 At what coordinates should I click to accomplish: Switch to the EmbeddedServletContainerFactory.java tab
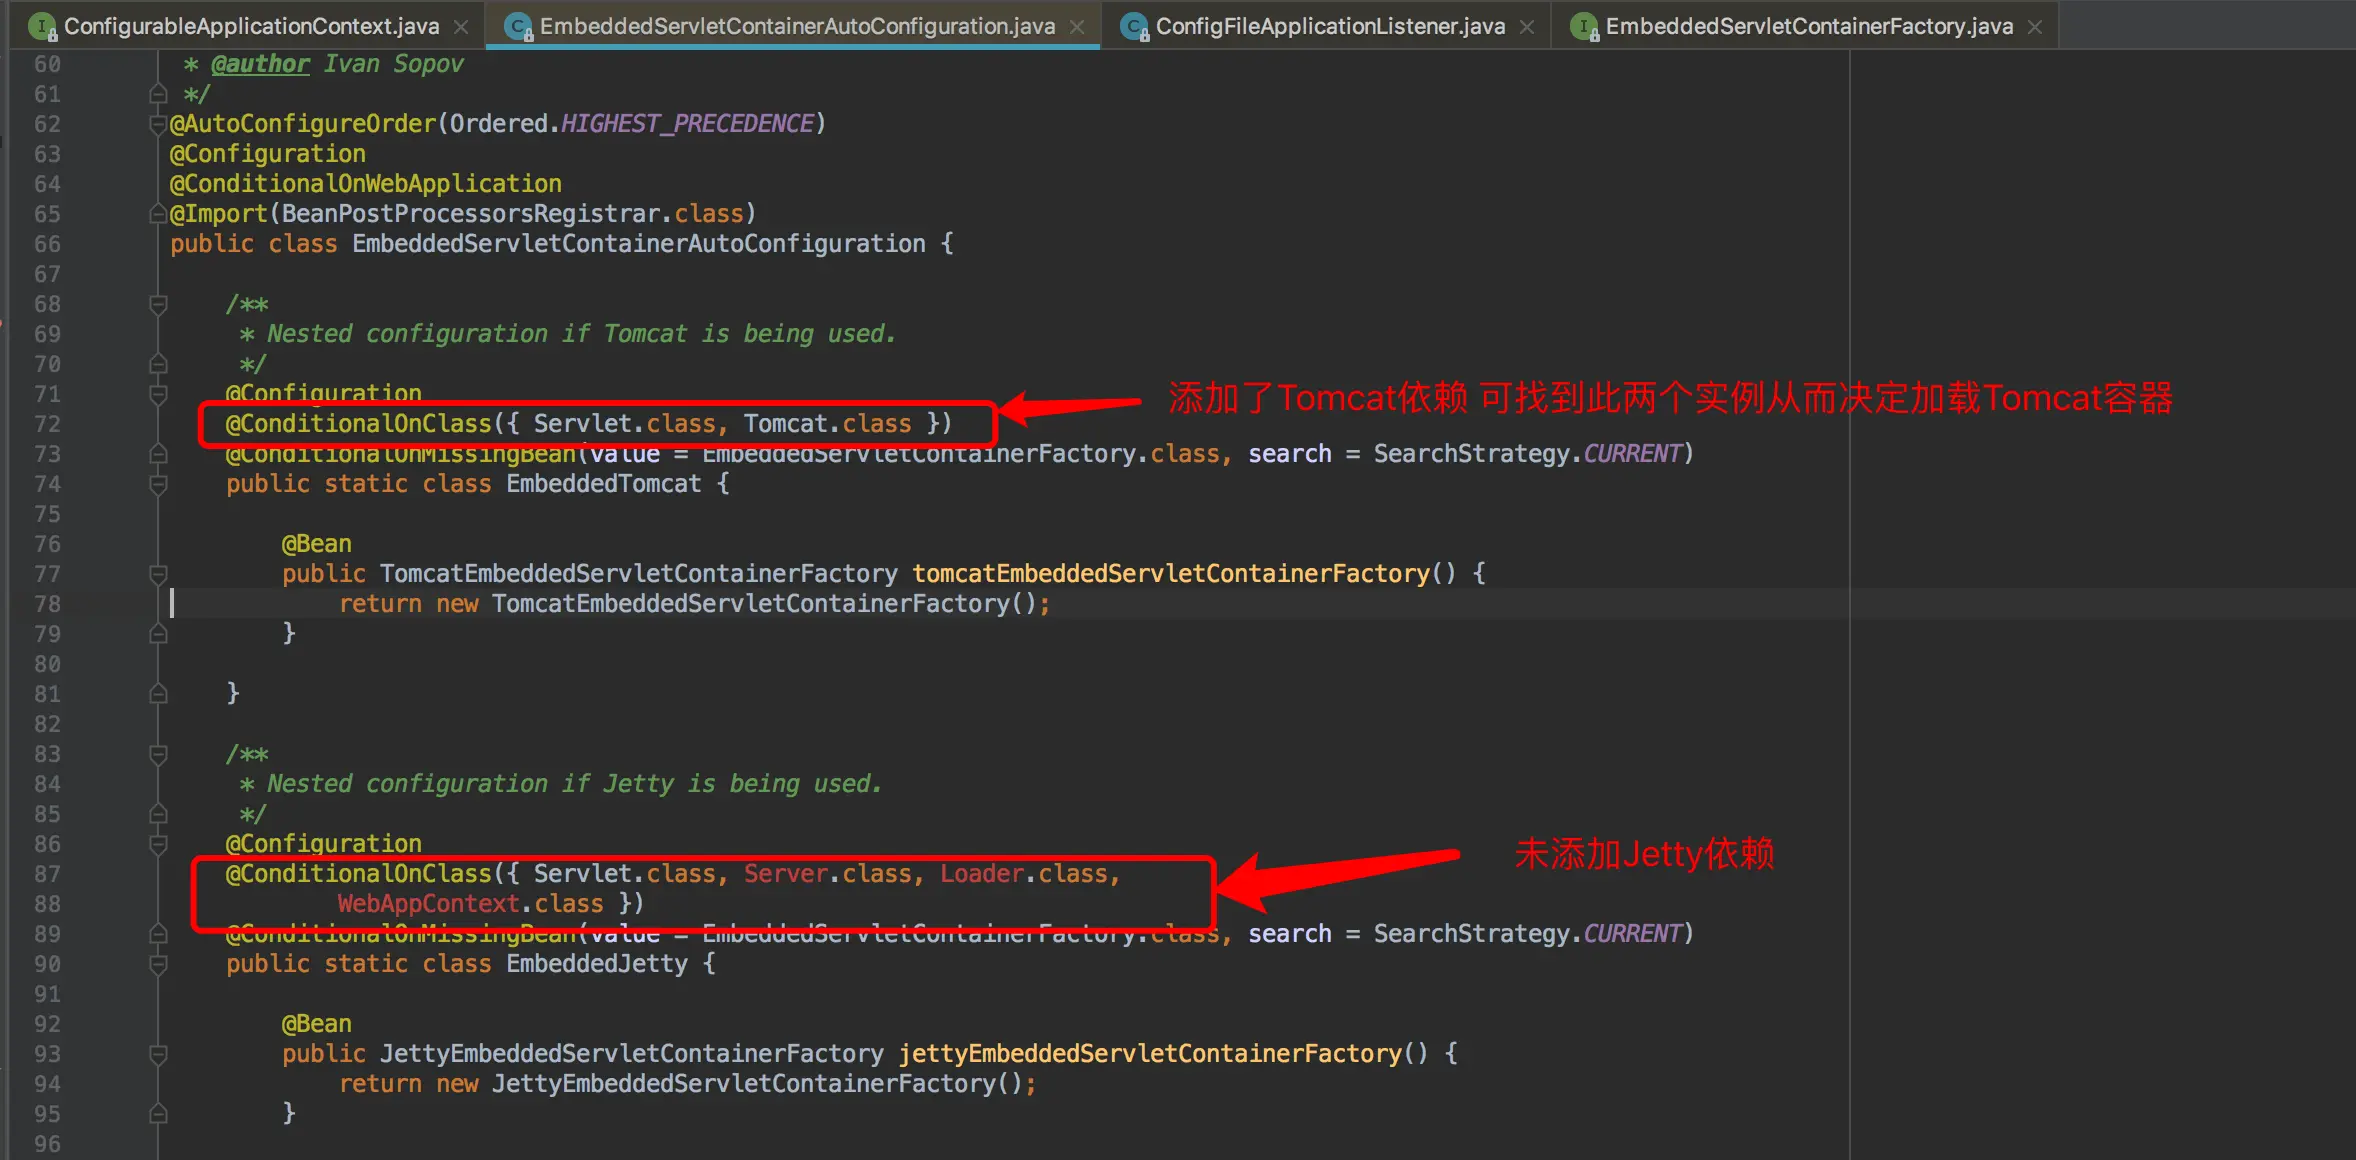[x=1808, y=27]
